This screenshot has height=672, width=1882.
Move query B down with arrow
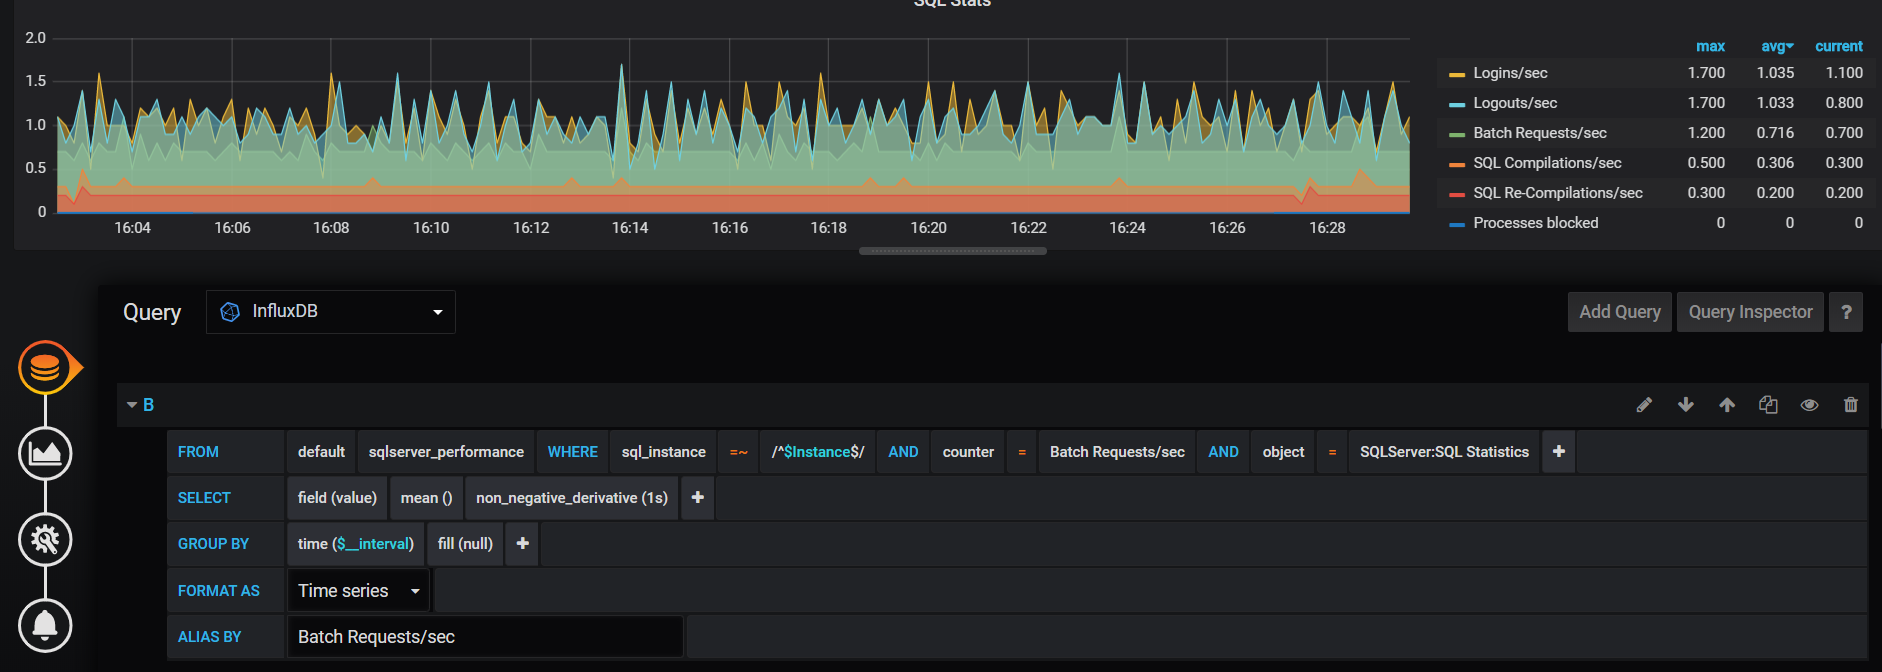(1686, 405)
